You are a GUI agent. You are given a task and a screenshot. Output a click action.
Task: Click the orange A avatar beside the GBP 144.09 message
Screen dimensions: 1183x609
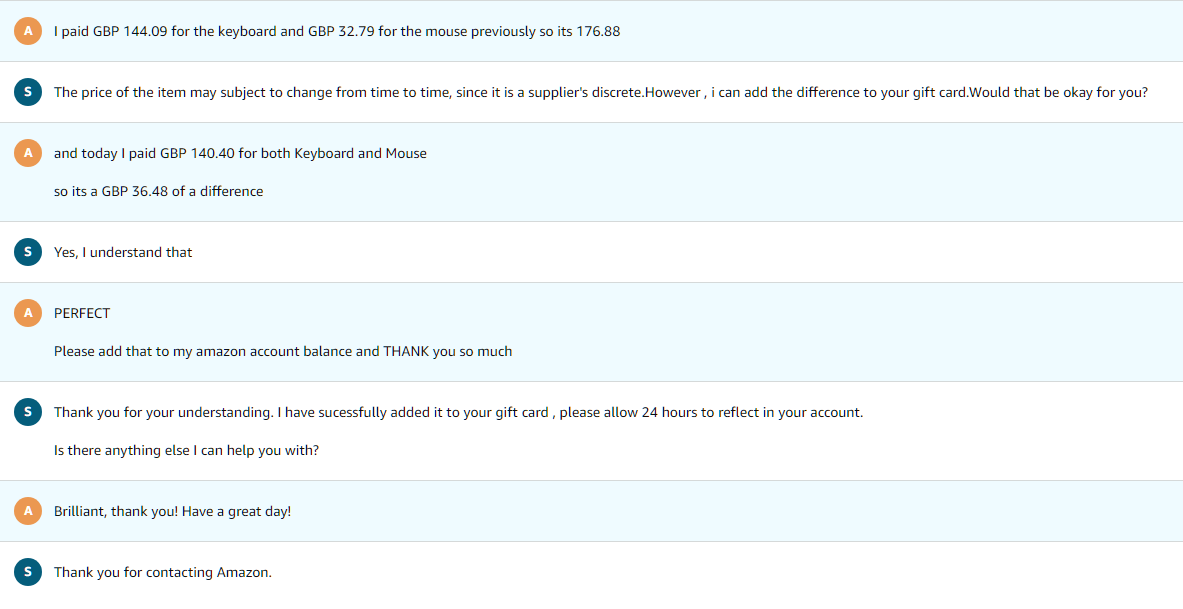click(28, 31)
